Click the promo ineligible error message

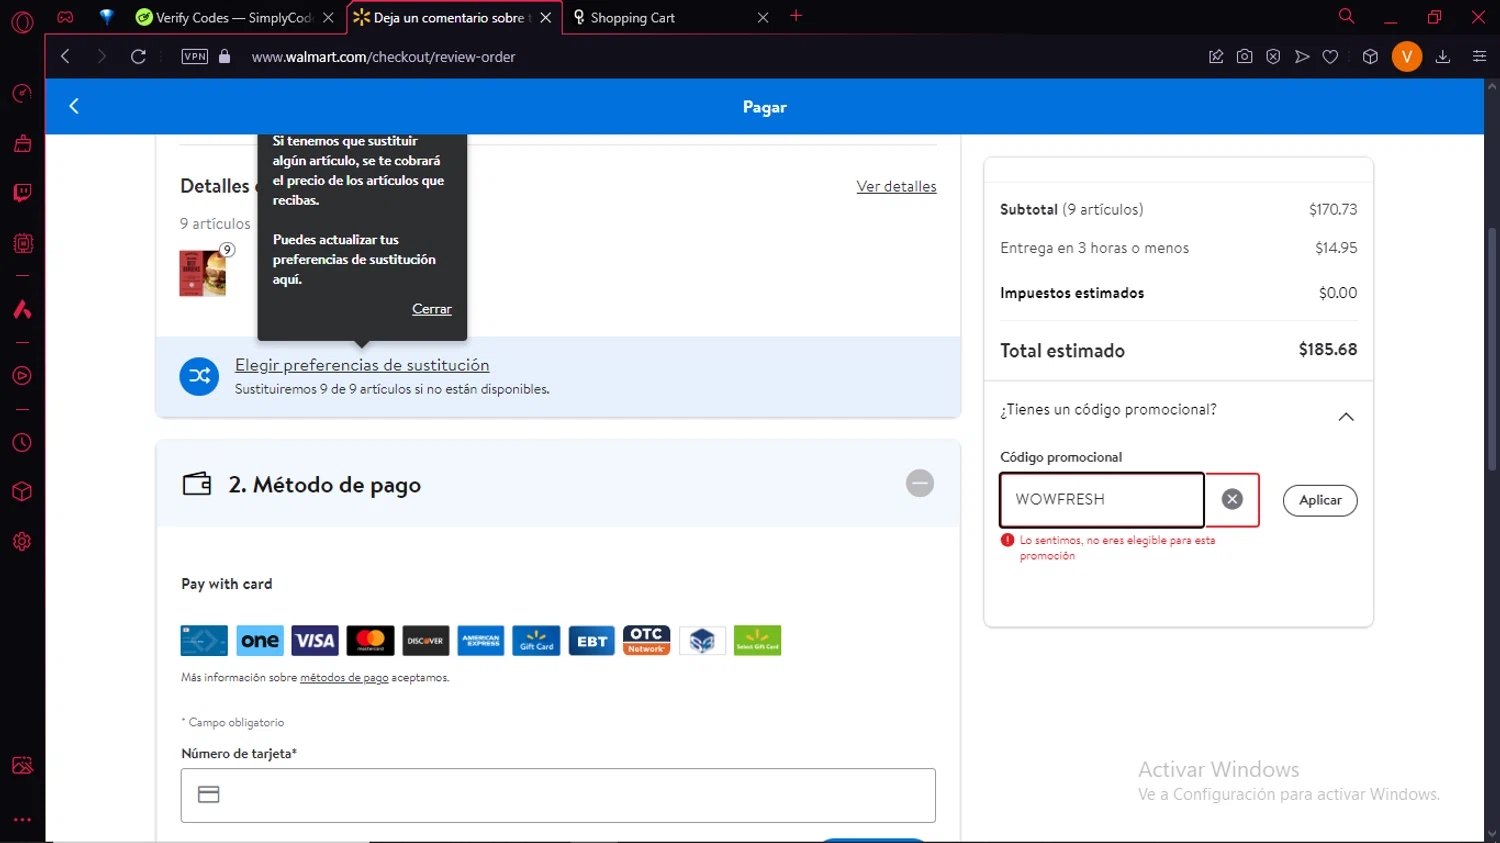pyautogui.click(x=1117, y=548)
